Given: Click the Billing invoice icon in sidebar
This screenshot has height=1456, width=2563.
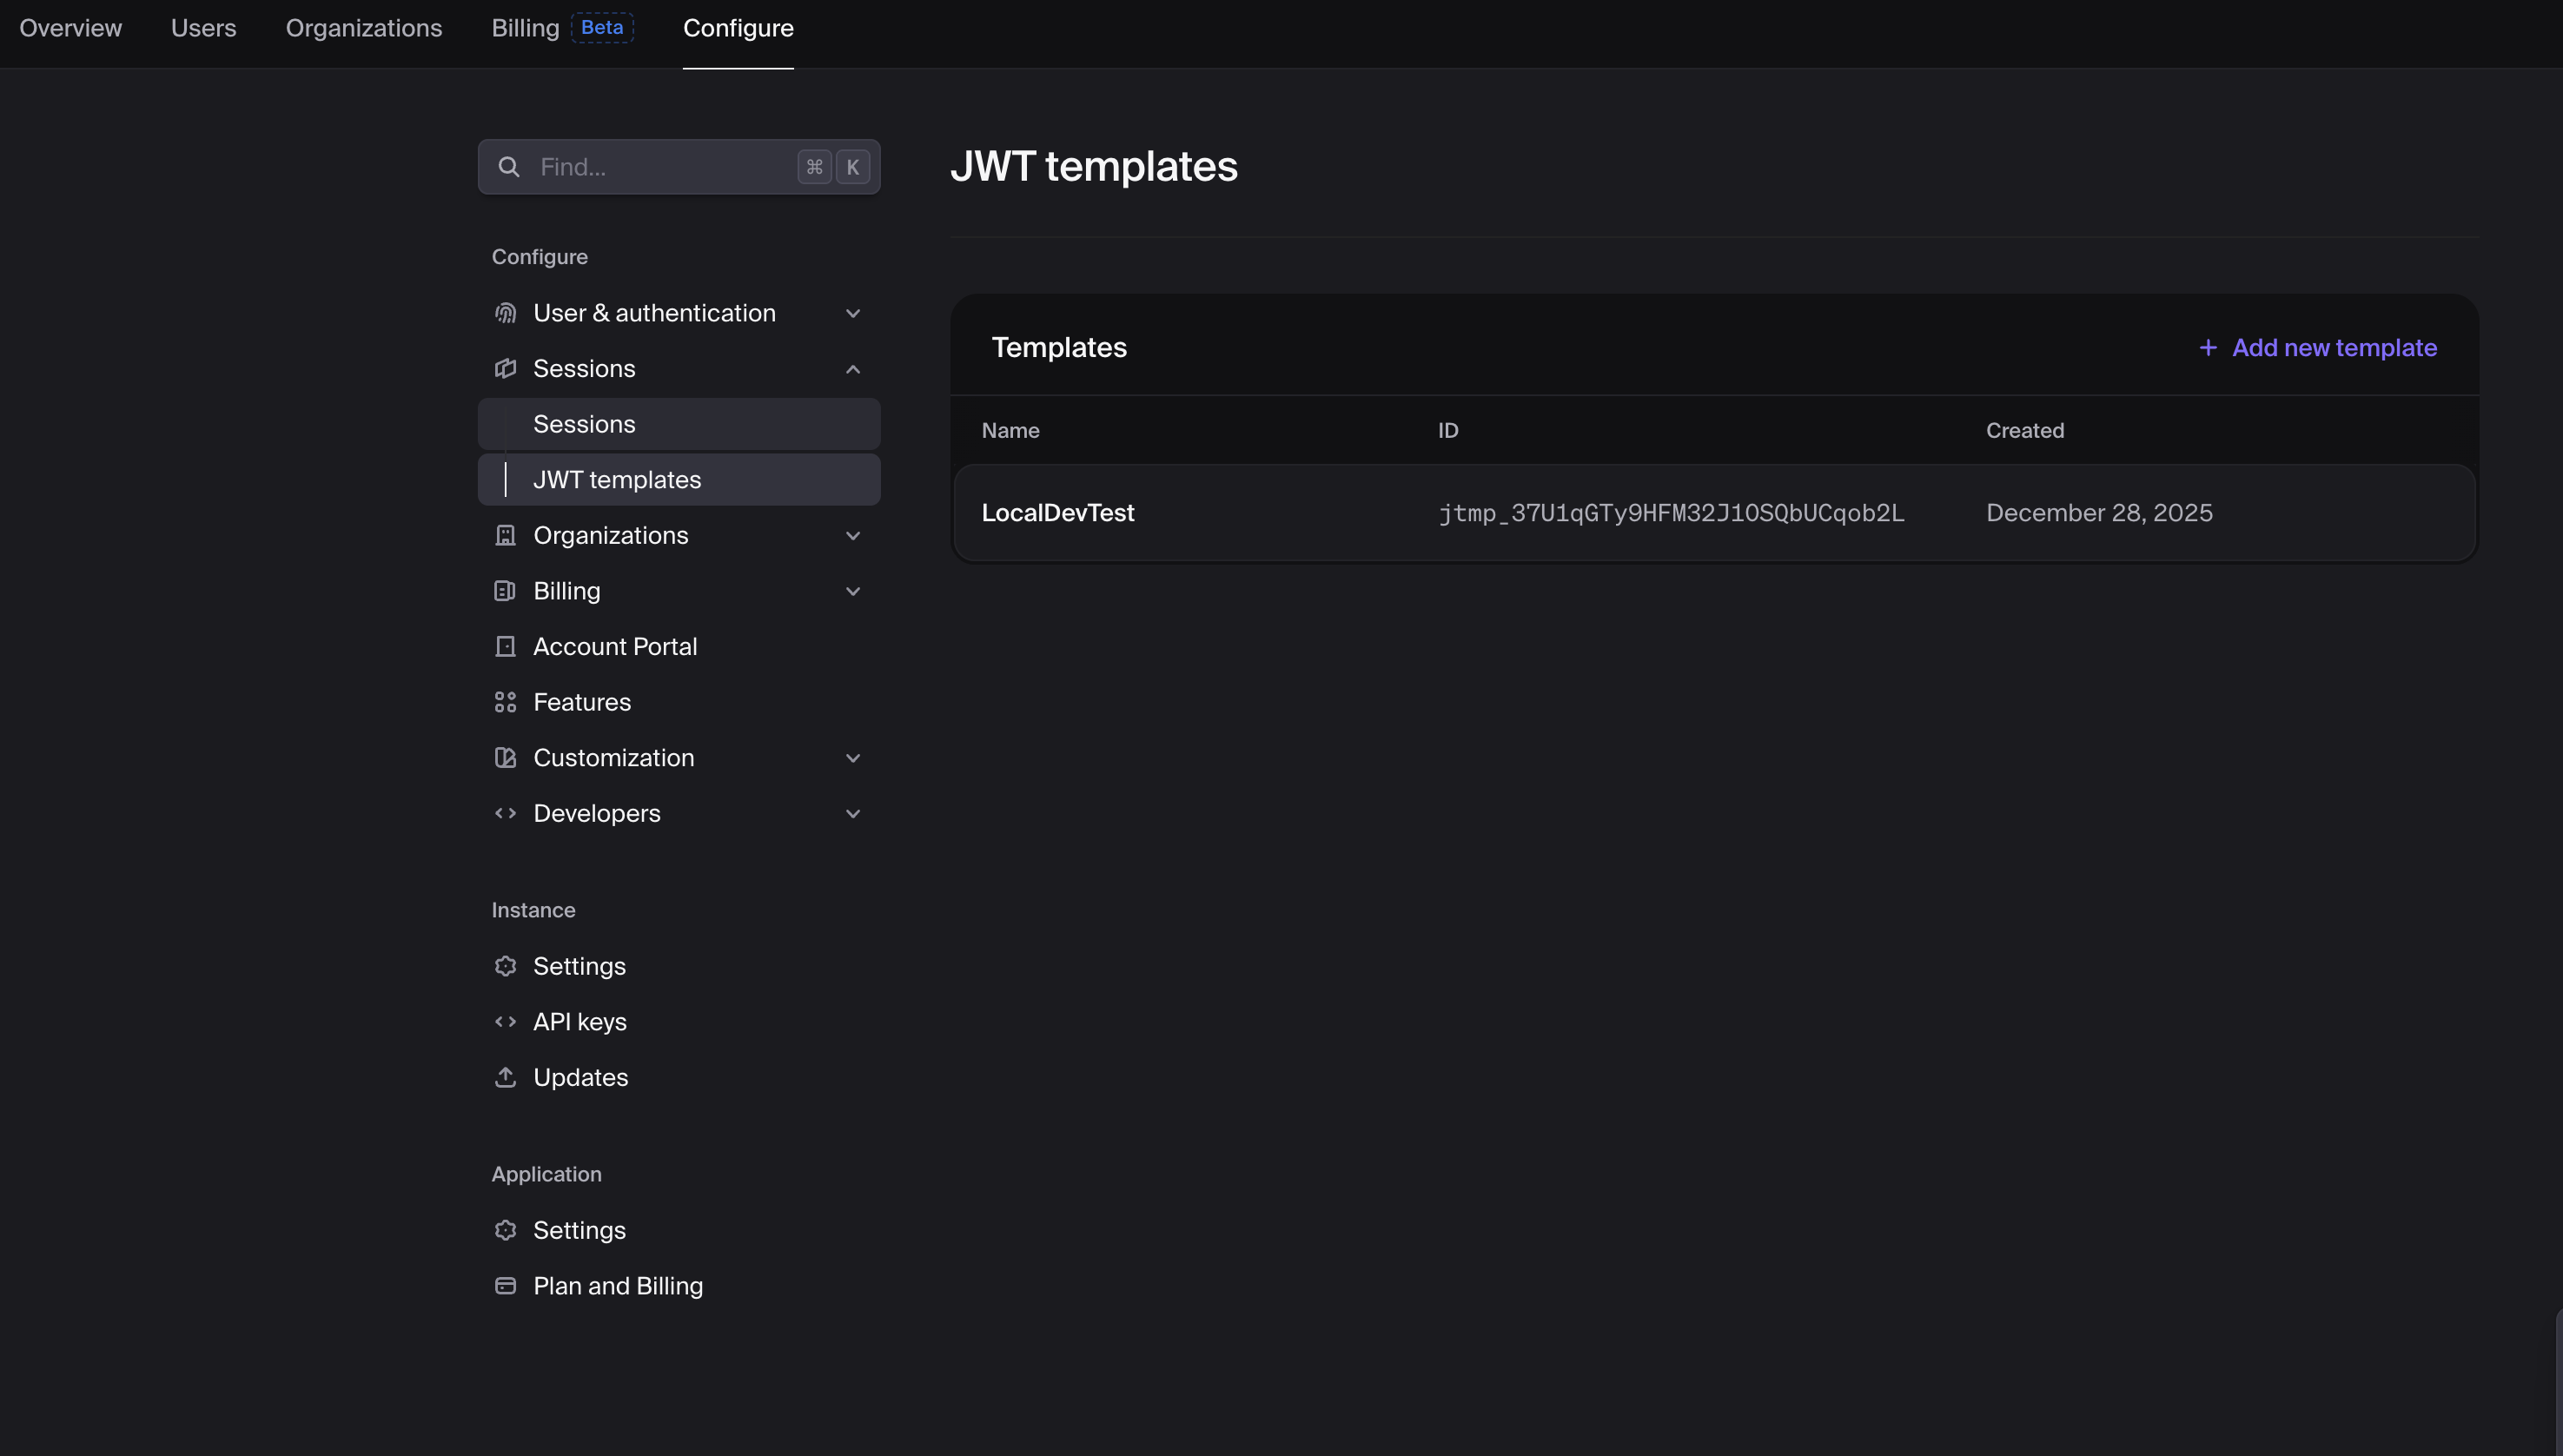Looking at the screenshot, I should [x=505, y=591].
